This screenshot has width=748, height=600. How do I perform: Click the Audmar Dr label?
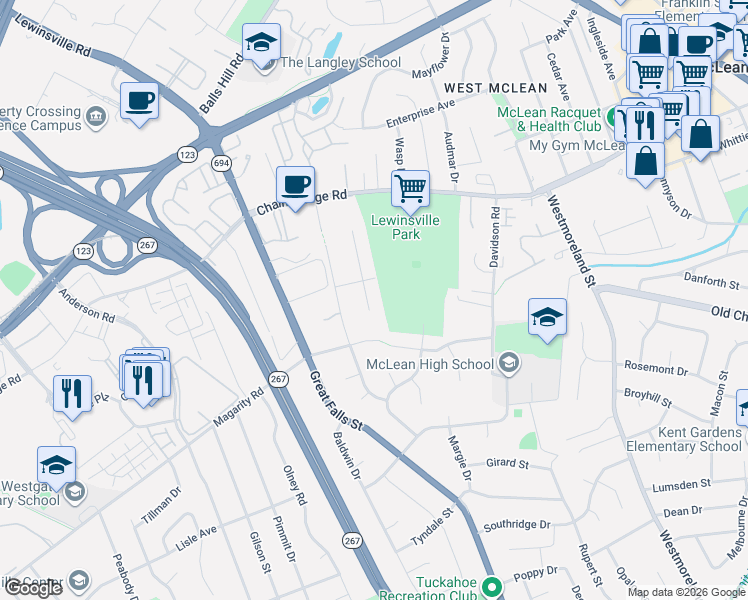click(x=450, y=157)
